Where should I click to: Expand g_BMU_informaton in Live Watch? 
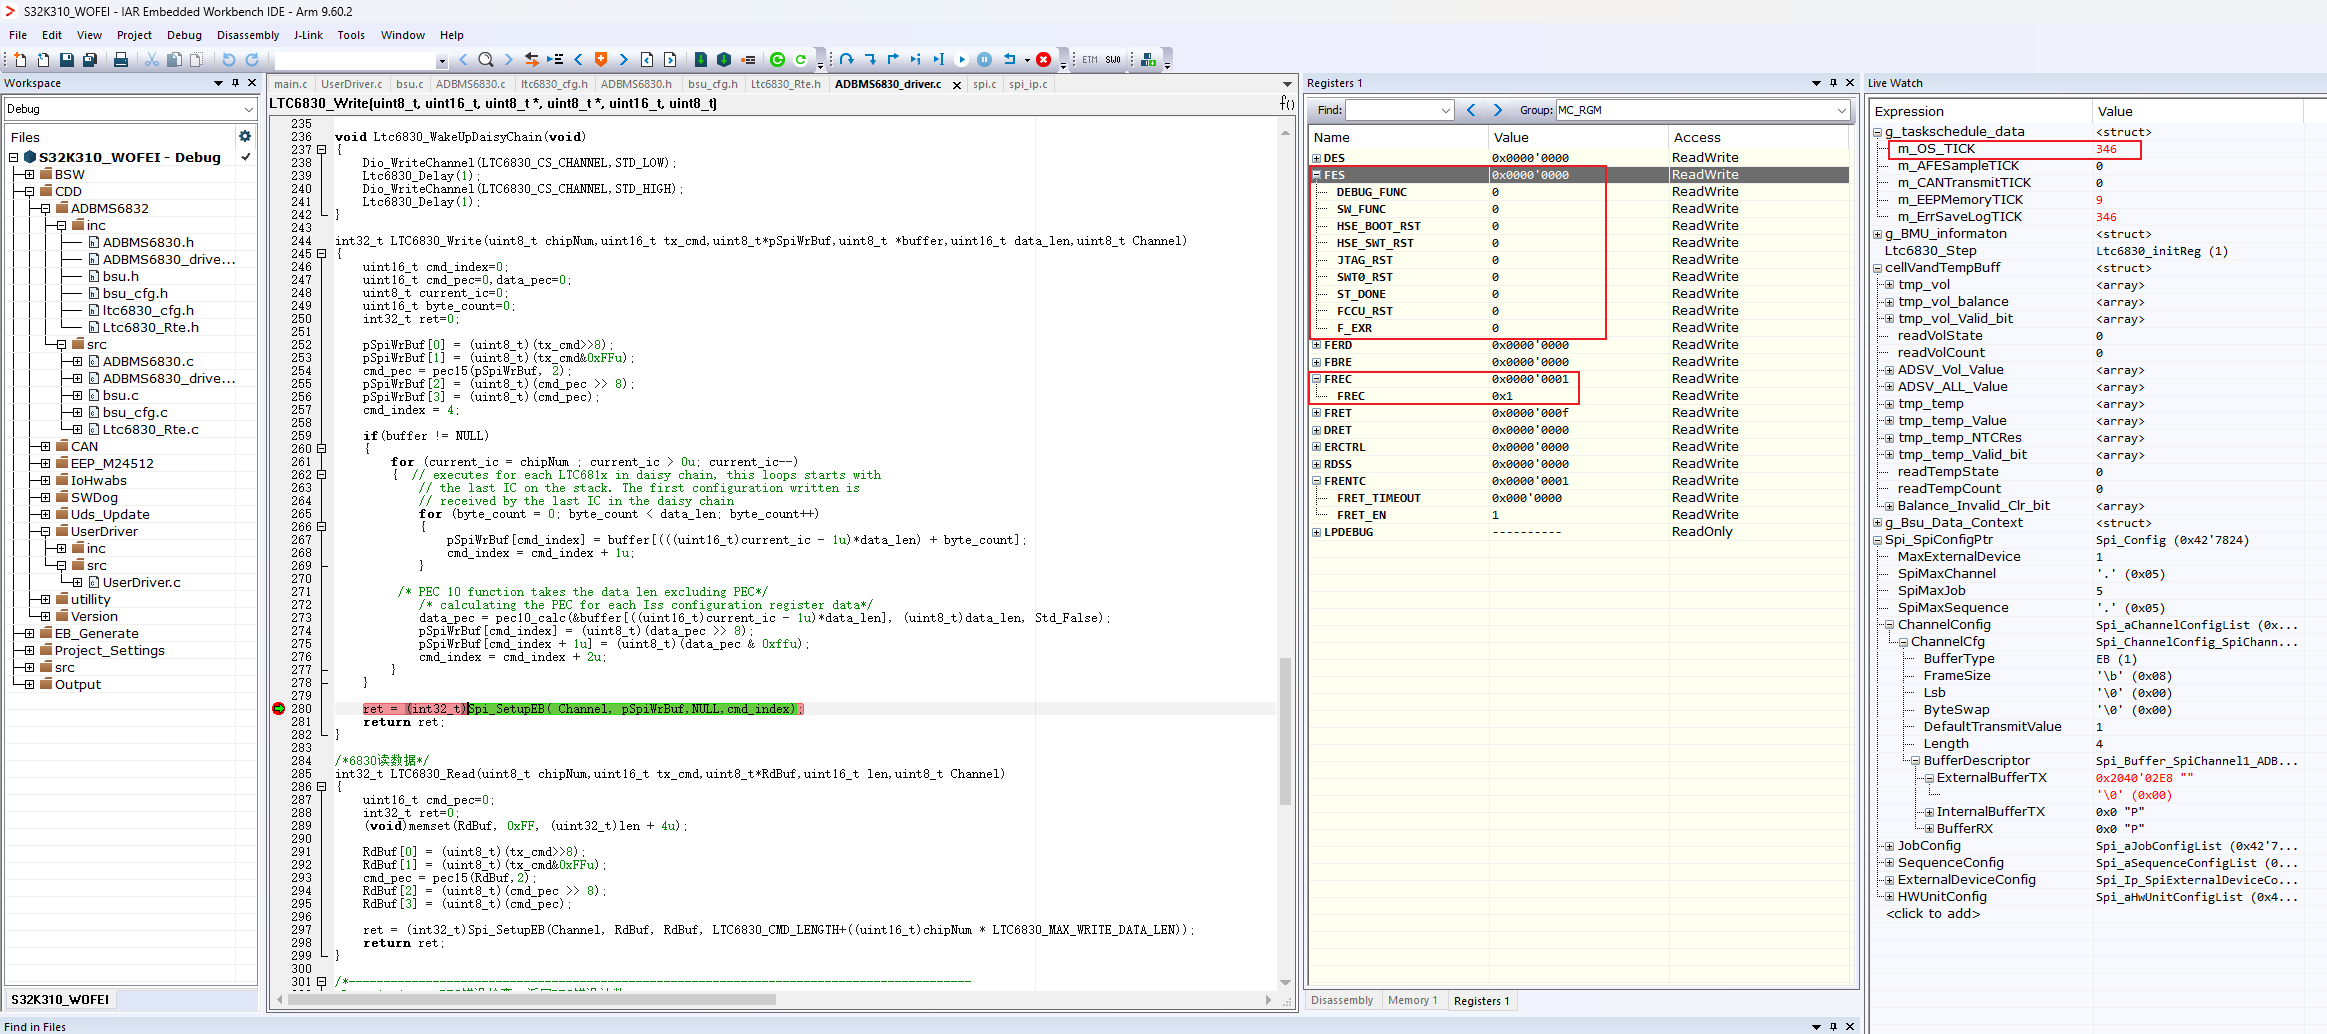point(1877,233)
